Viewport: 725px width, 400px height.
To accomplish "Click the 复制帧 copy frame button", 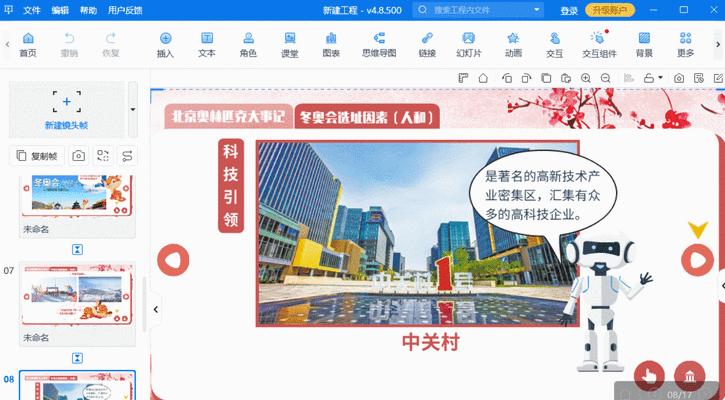I will click(37, 156).
